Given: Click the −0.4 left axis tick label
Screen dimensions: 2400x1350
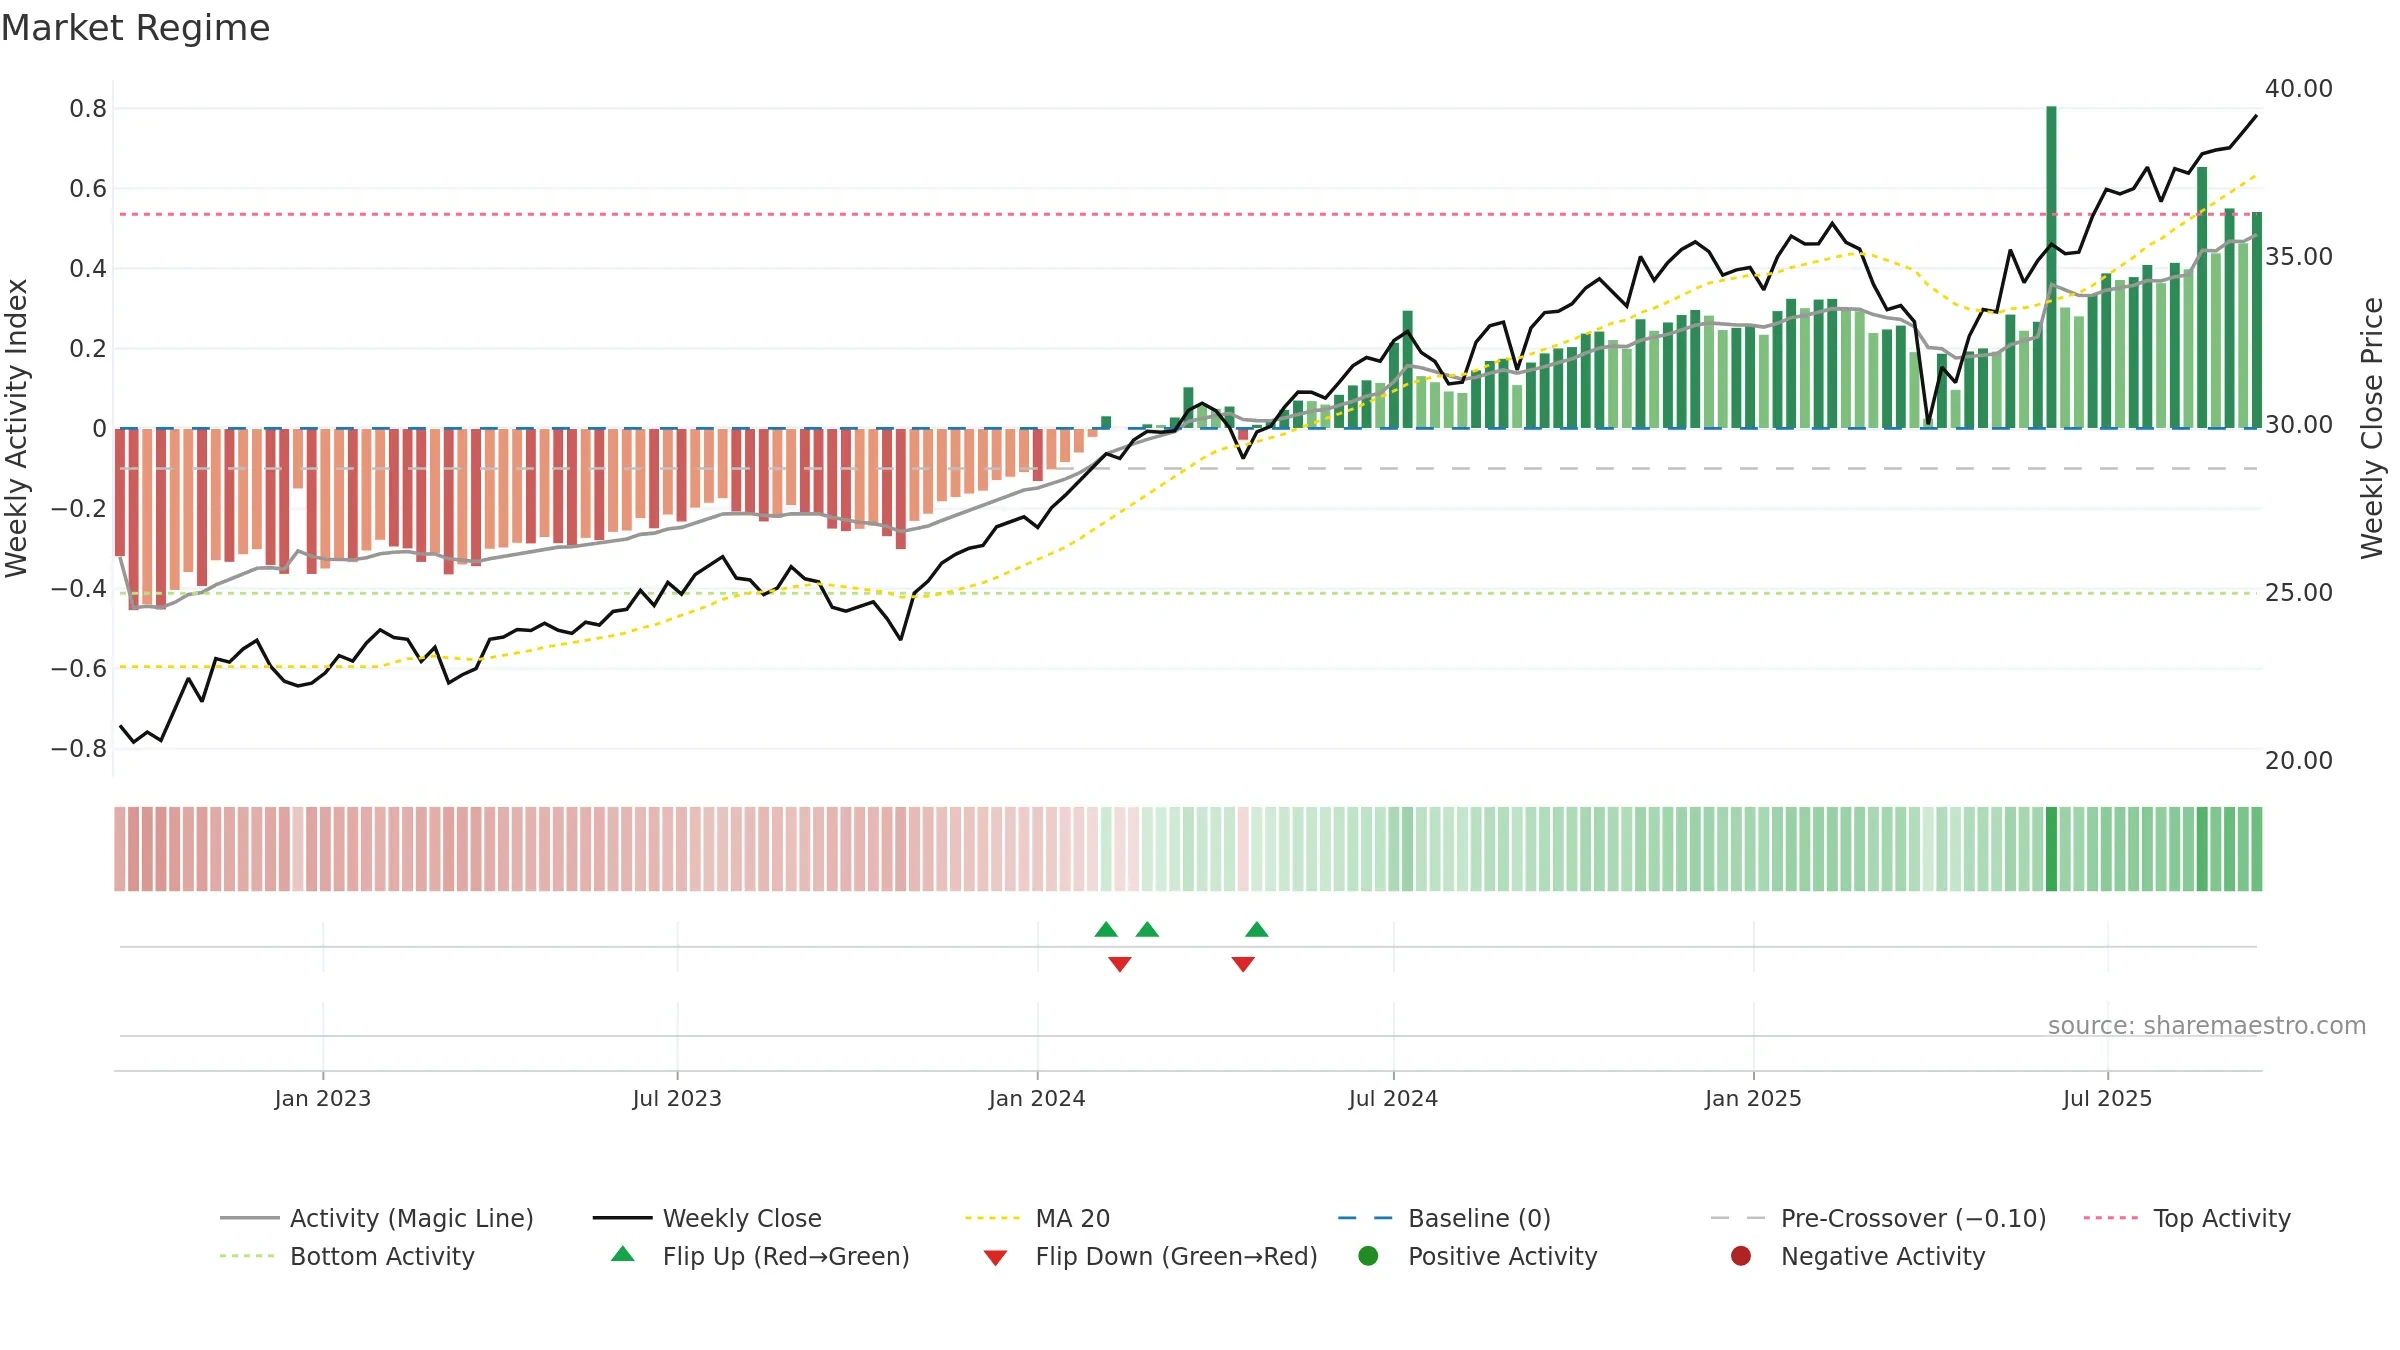Looking at the screenshot, I should 79,588.
